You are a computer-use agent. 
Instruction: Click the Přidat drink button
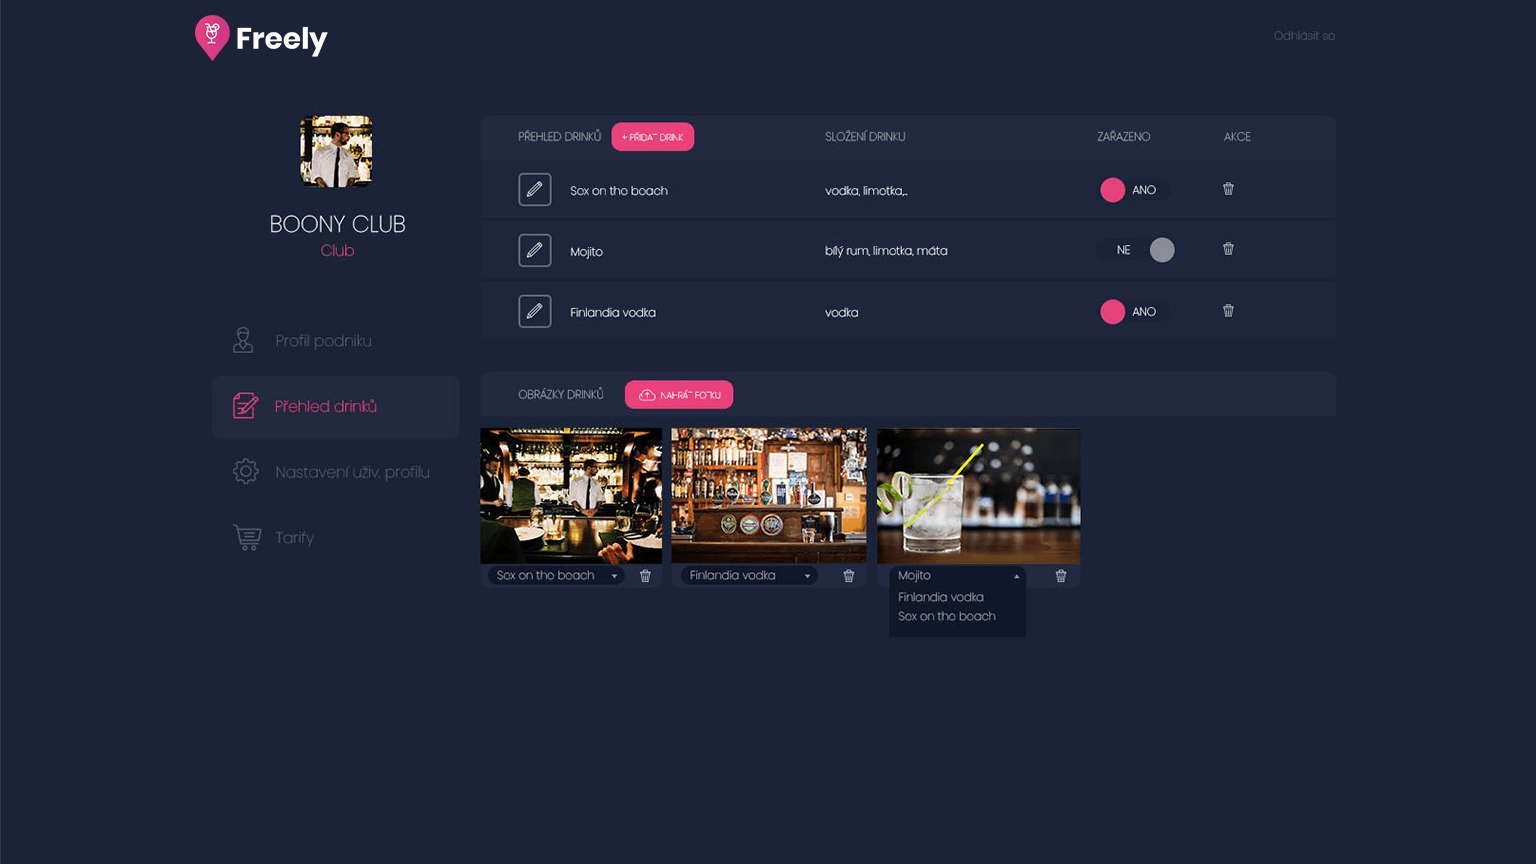coord(652,137)
